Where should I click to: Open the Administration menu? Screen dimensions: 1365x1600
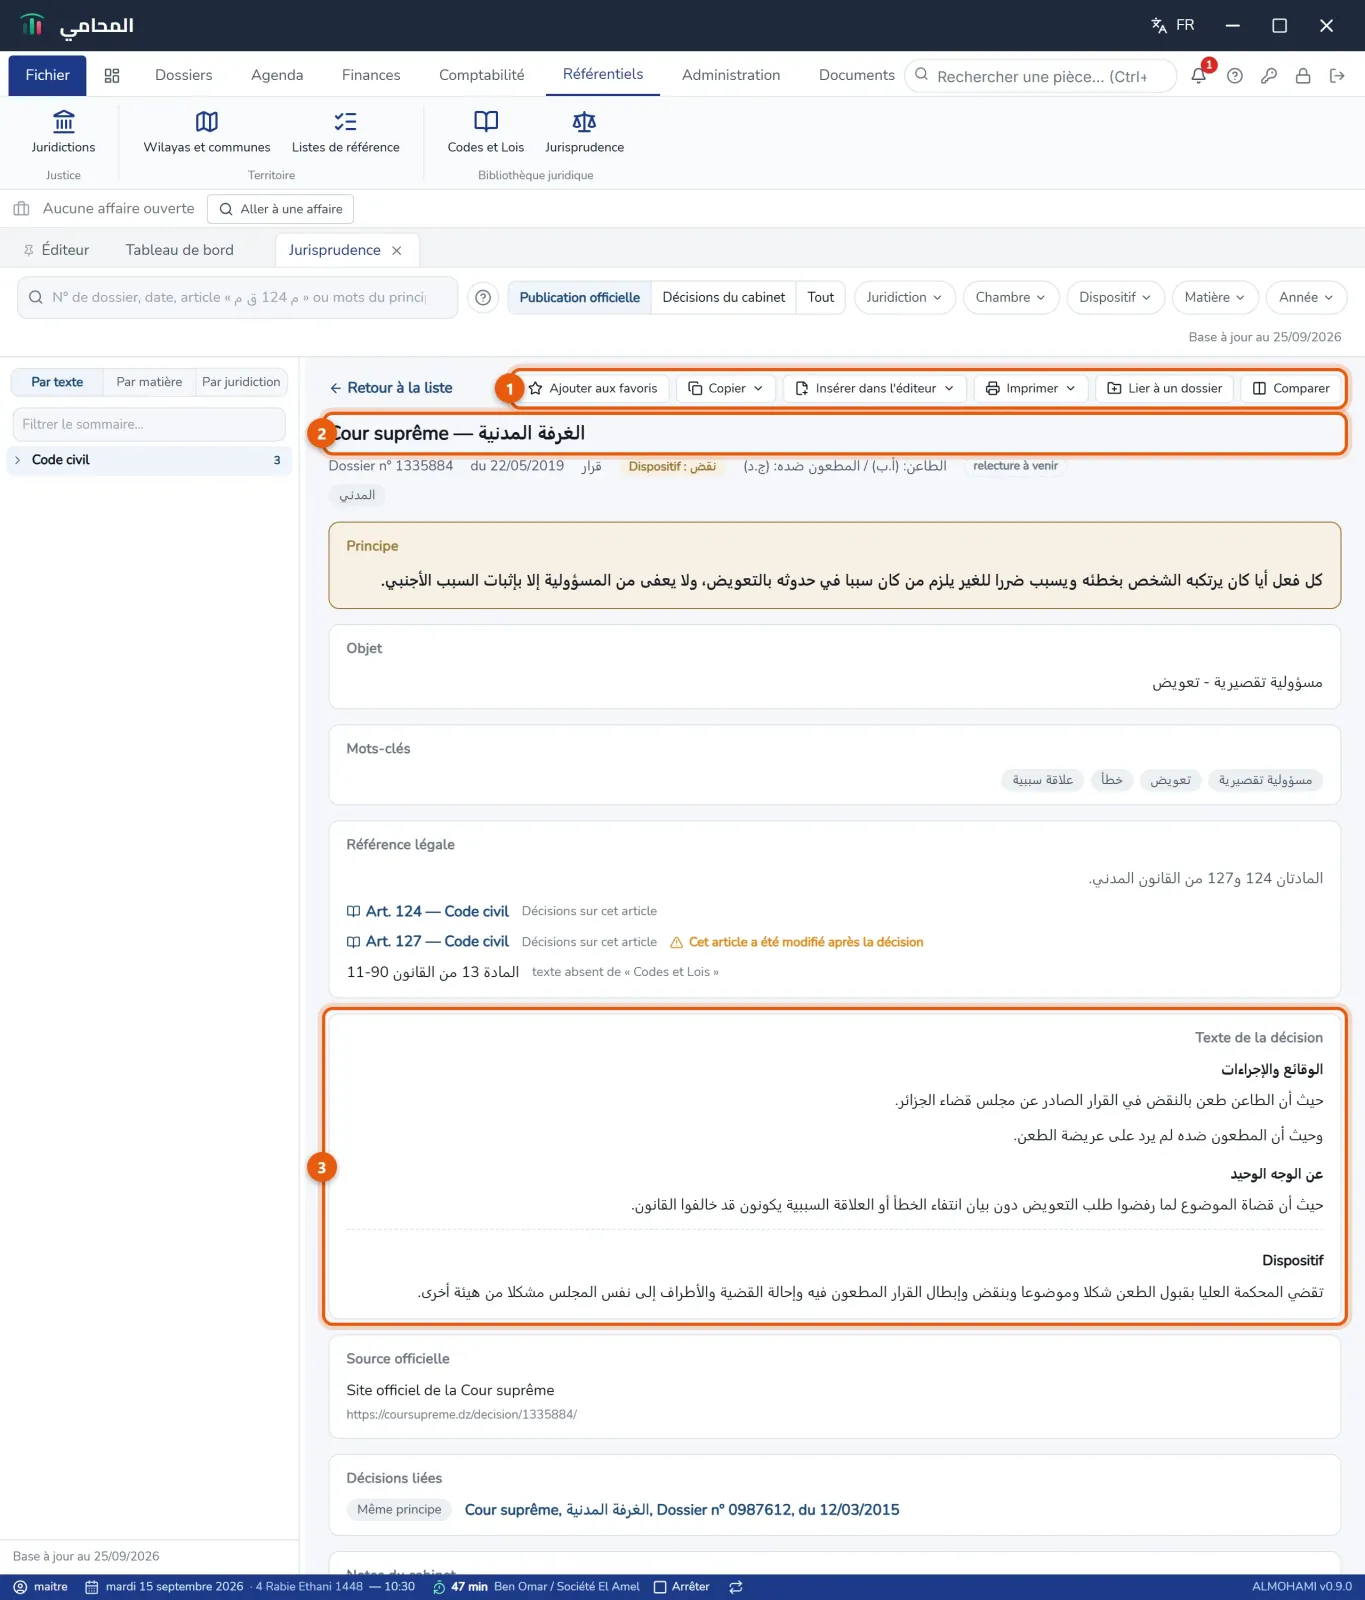point(731,75)
